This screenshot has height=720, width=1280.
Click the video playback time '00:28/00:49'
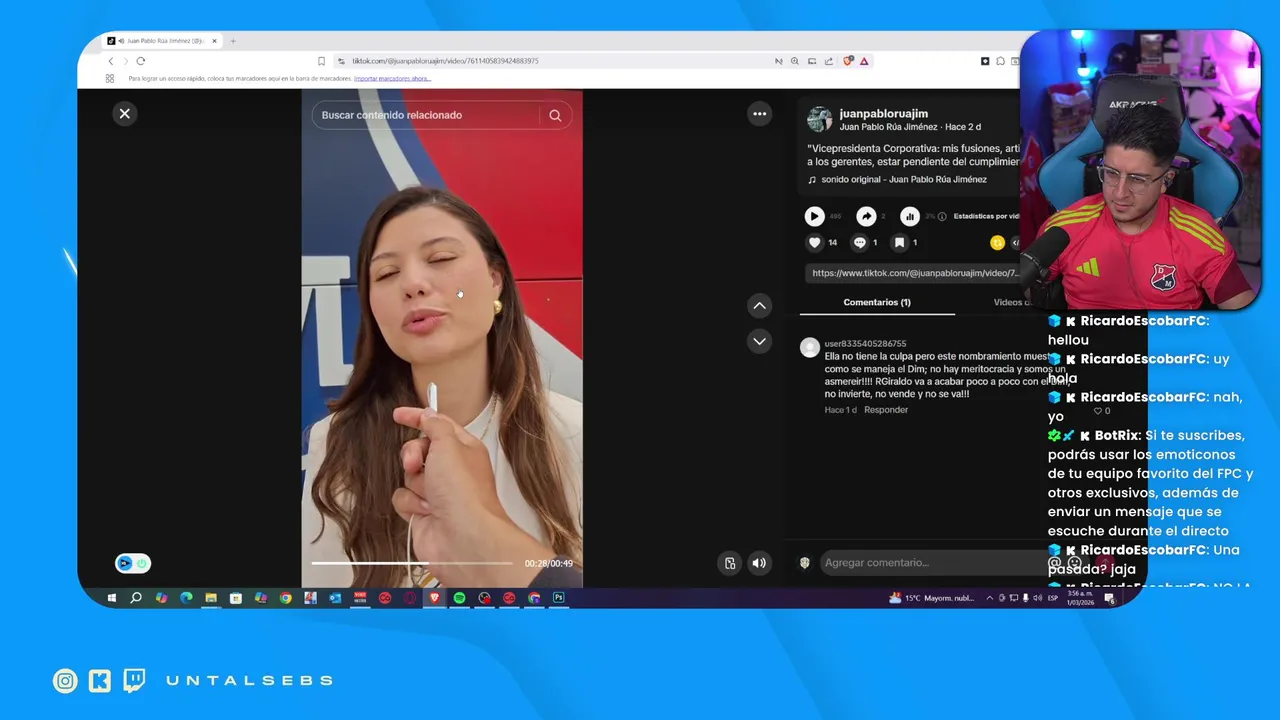(549, 564)
